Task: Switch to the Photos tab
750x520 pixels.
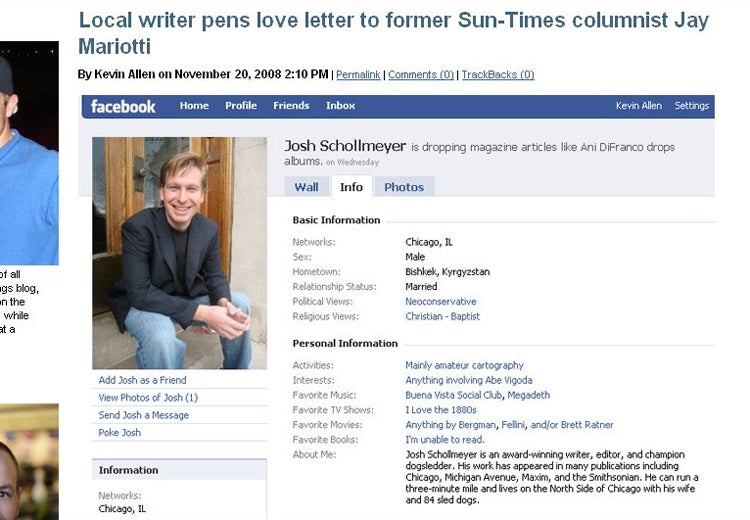Action: point(404,187)
